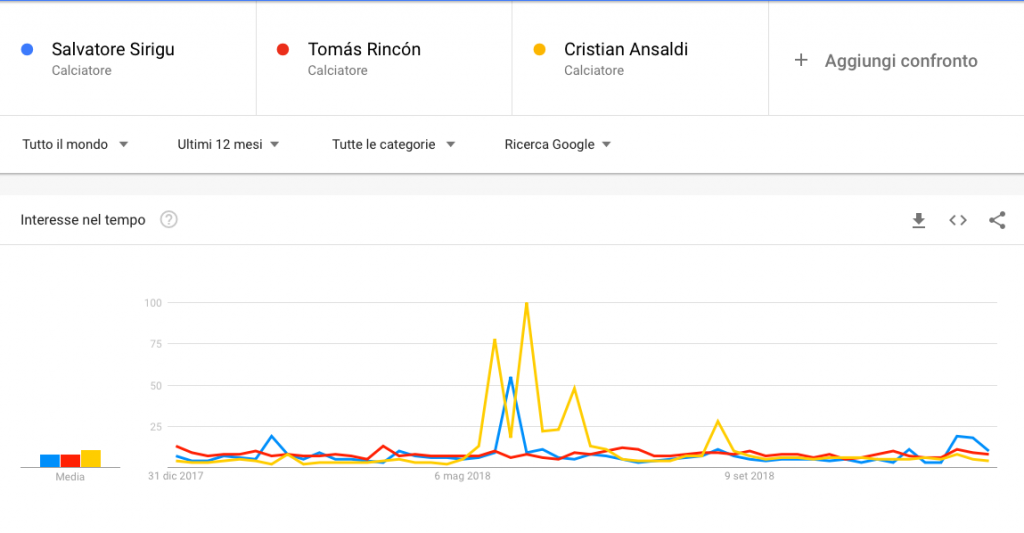The image size is (1024, 533).
Task: Click the plus icon to add comparison
Action: point(800,60)
